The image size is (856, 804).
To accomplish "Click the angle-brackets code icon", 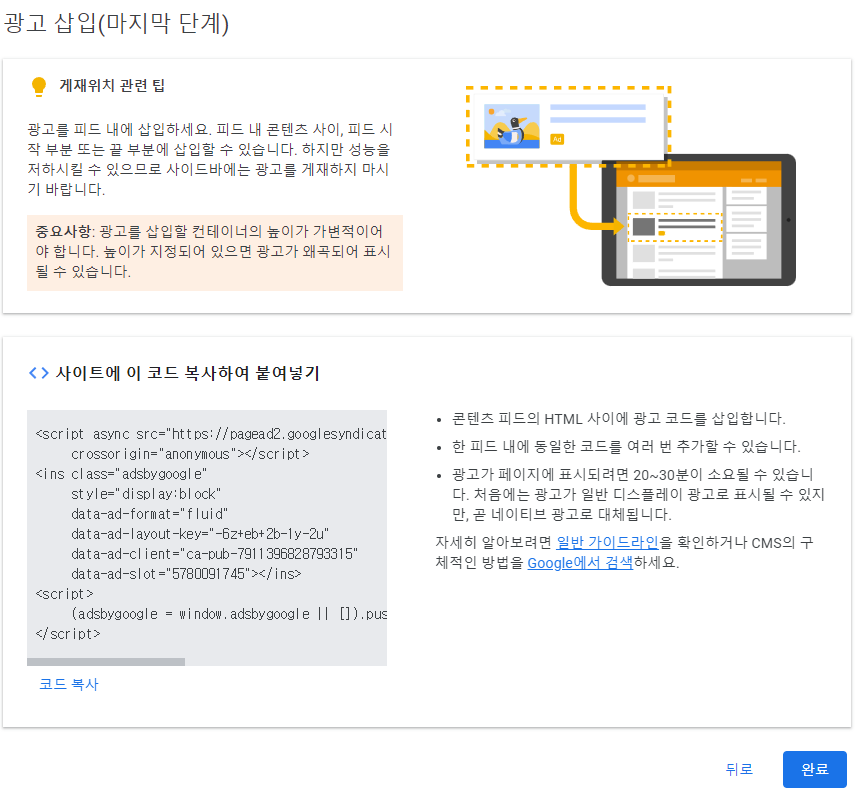I will tap(38, 373).
